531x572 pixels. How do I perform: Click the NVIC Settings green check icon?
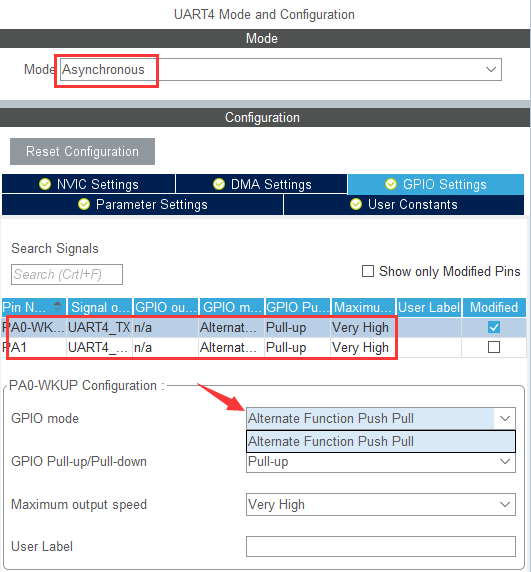45,184
